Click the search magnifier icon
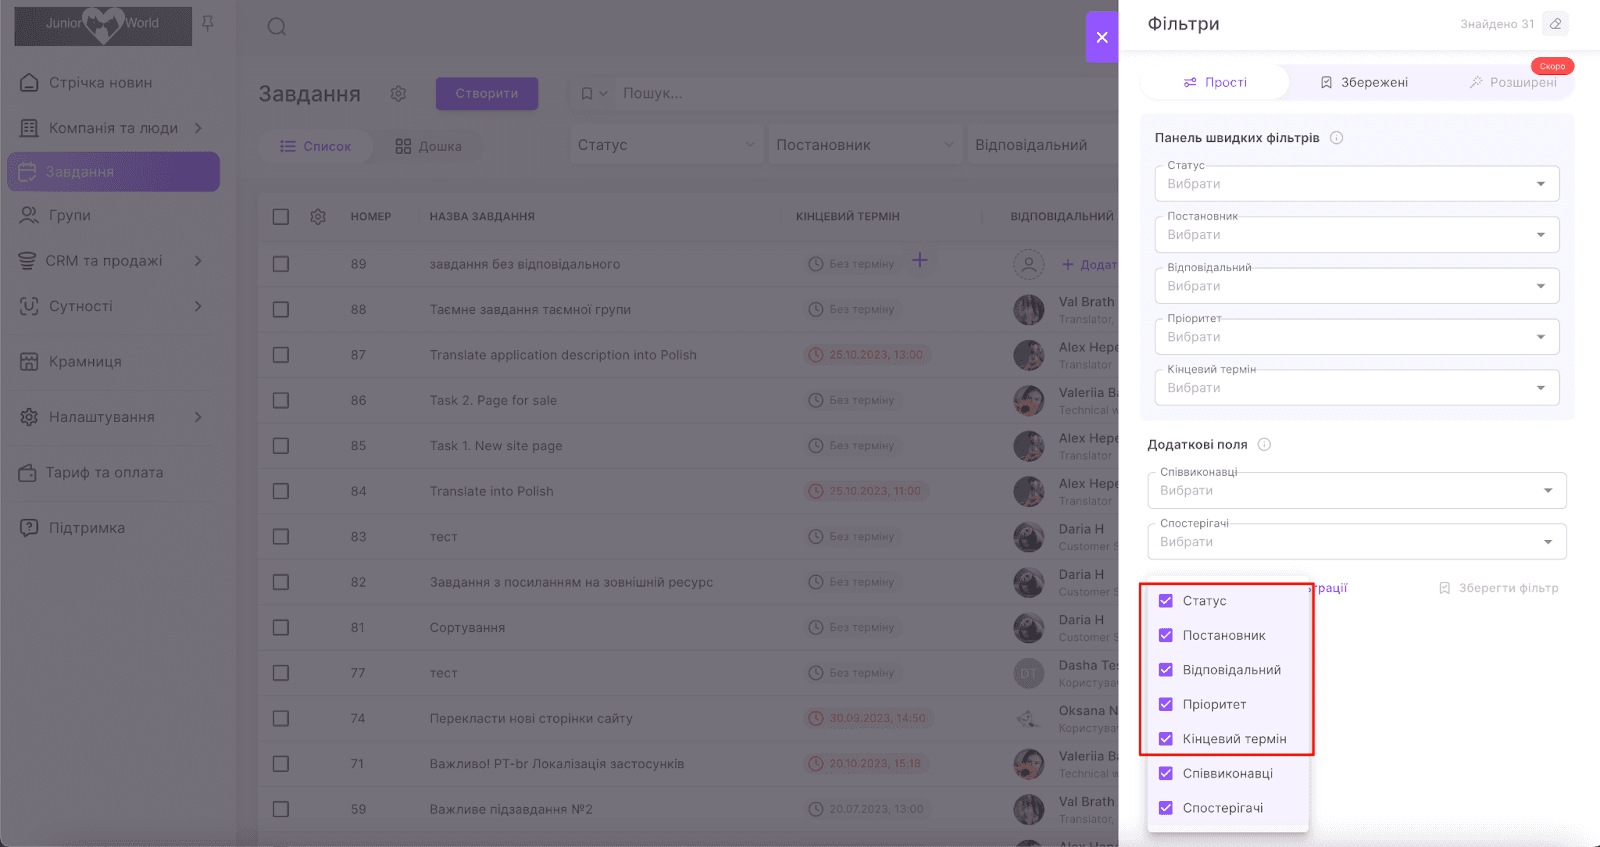 (277, 27)
